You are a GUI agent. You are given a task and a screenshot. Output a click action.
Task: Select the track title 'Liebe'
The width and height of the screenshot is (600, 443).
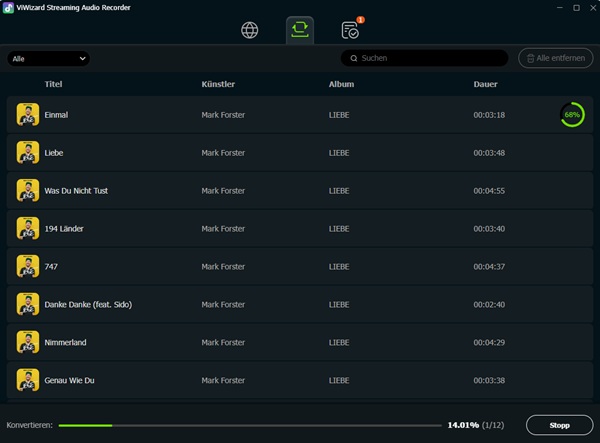click(x=54, y=153)
